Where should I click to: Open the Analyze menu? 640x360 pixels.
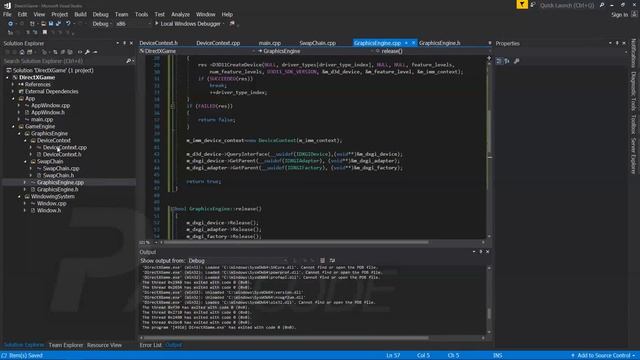180,14
